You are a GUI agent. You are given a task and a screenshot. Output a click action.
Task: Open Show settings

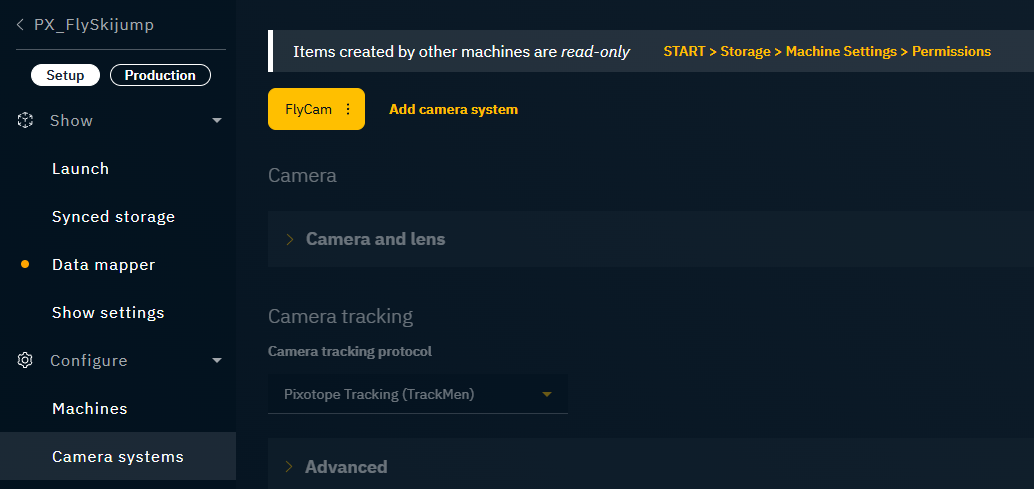[x=108, y=313]
